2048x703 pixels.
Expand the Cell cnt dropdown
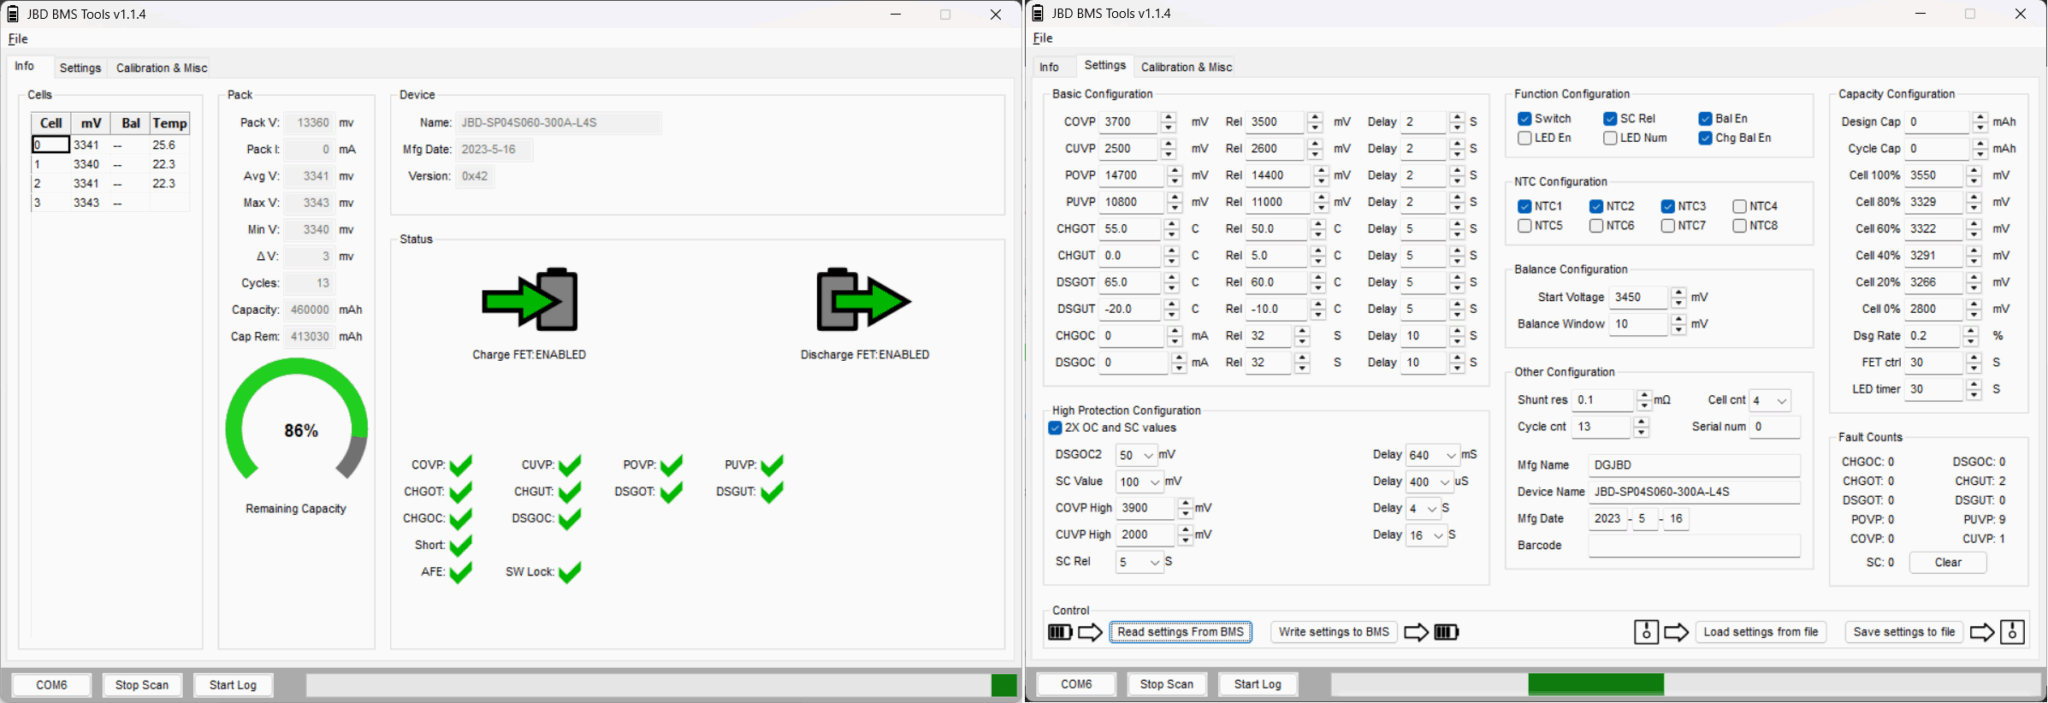[1769, 400]
